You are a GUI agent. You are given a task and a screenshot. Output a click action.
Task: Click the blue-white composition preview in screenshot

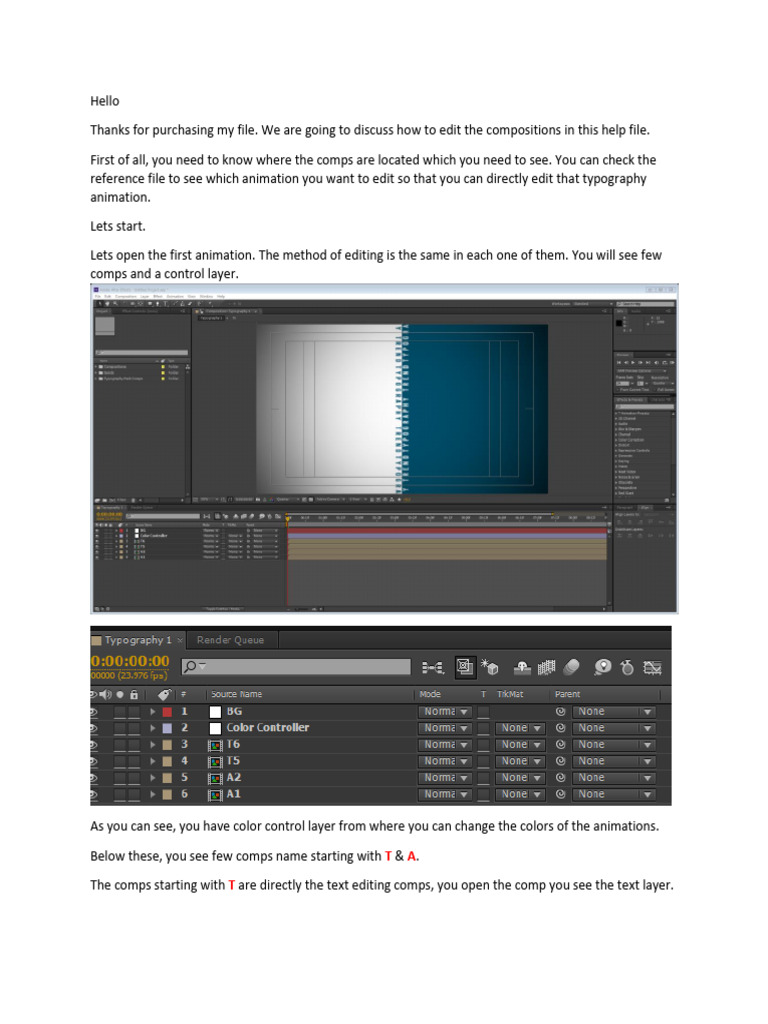coord(402,409)
